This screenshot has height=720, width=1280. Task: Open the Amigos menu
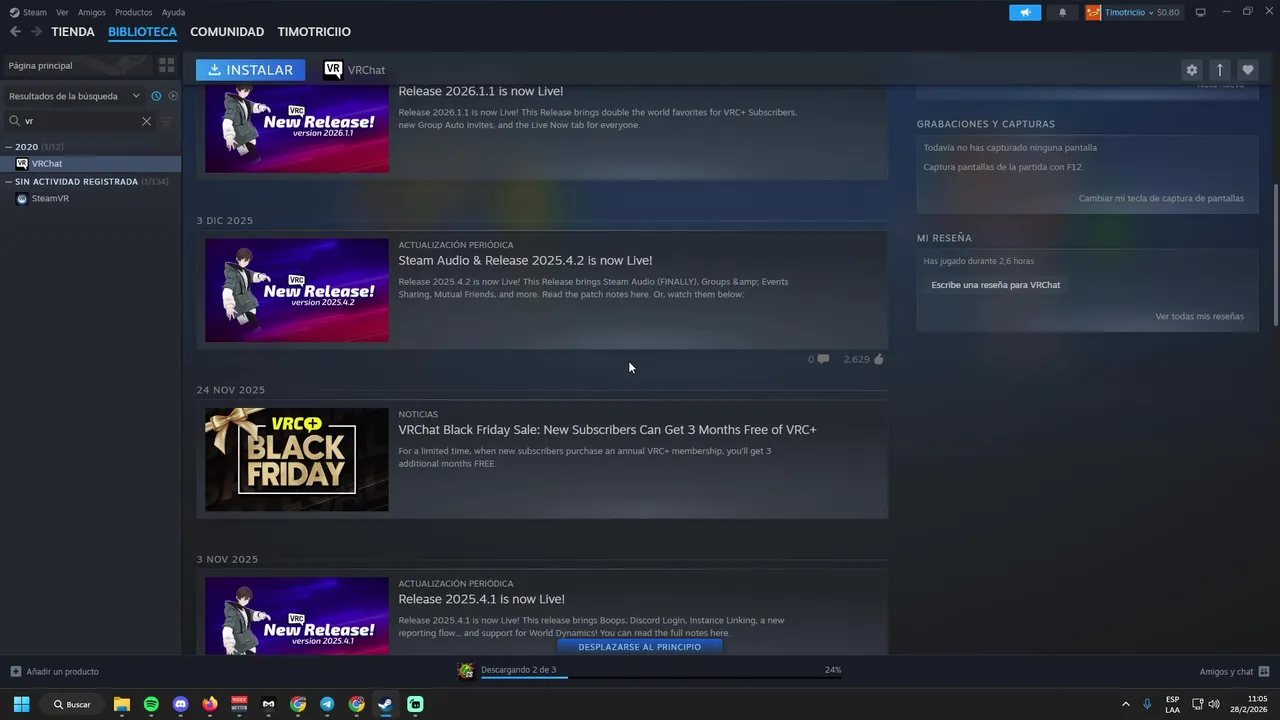click(x=92, y=12)
